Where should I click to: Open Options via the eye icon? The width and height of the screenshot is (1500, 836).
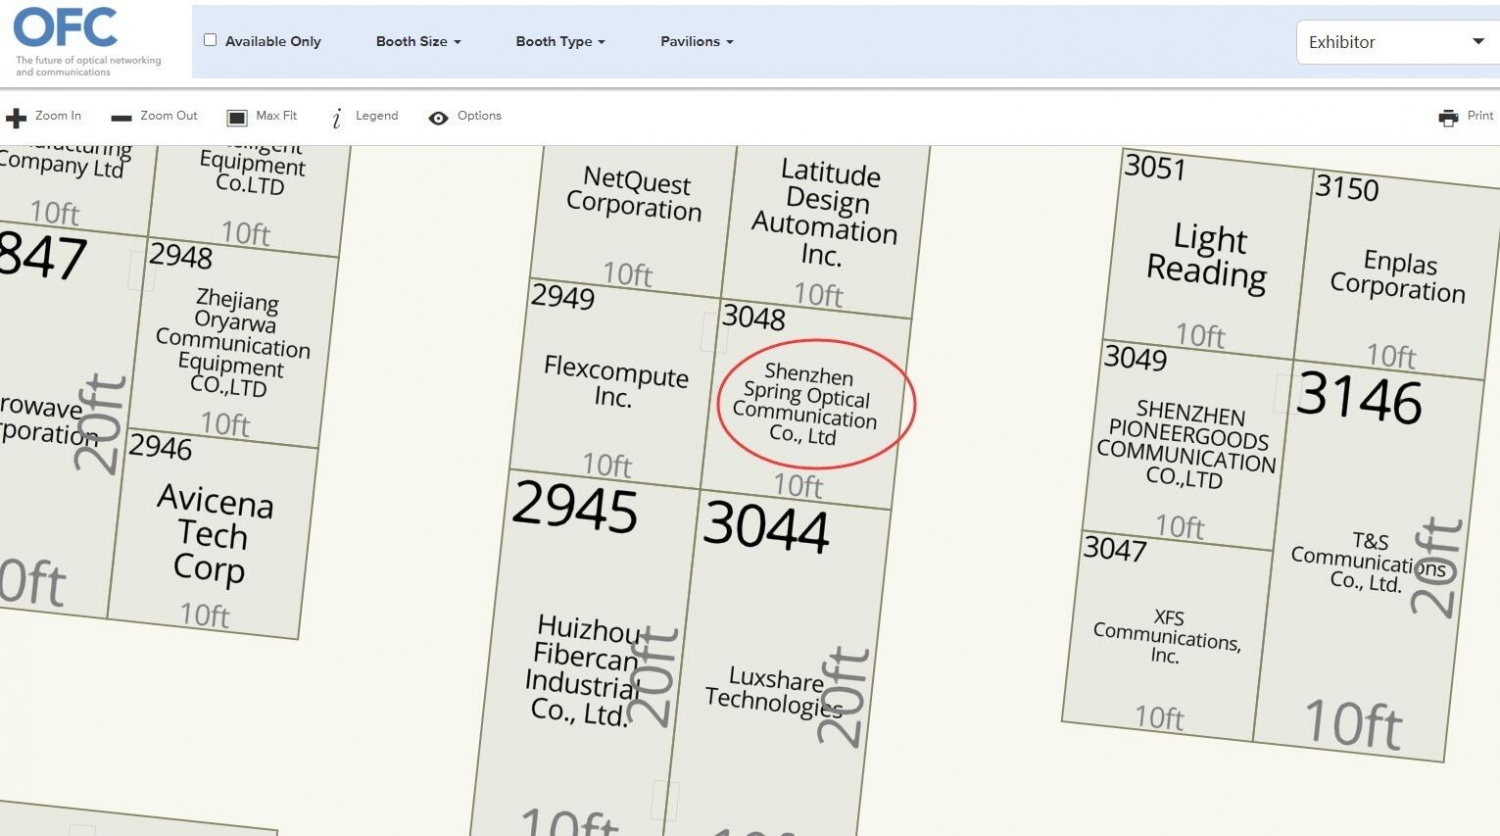438,118
